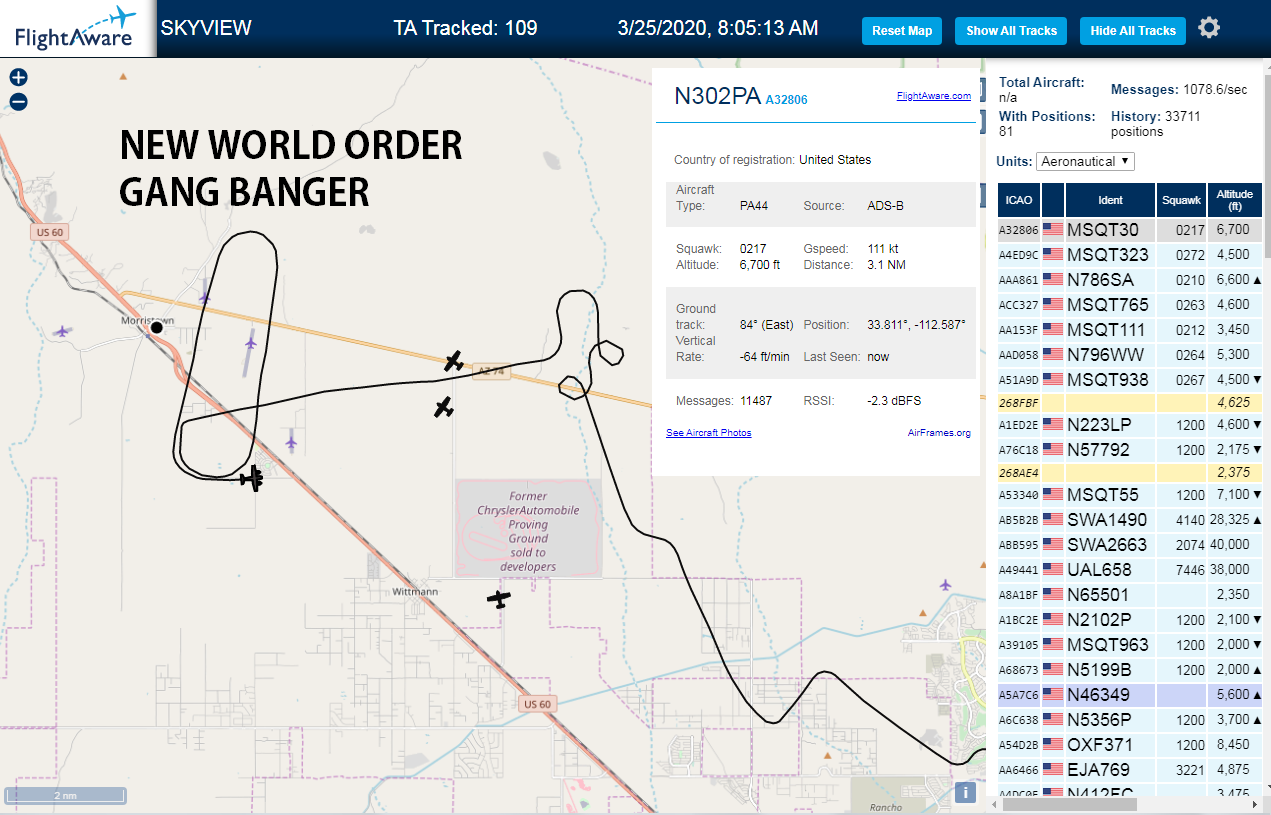Open the Units dropdown set to Aeronautical
1271x815 pixels.
pos(1086,161)
